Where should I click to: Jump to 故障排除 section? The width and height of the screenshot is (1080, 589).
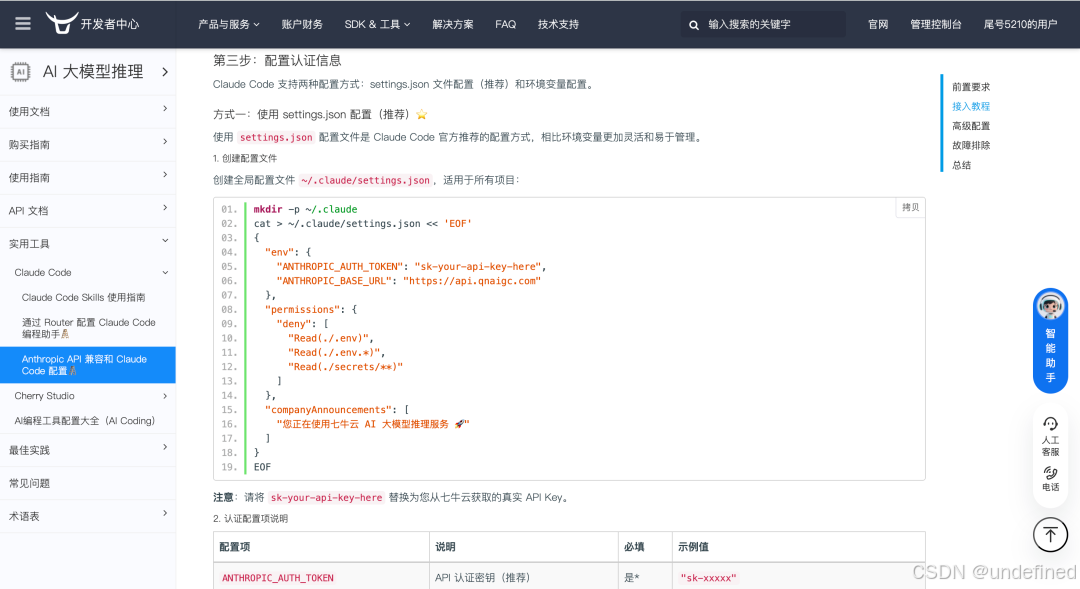click(x=970, y=145)
